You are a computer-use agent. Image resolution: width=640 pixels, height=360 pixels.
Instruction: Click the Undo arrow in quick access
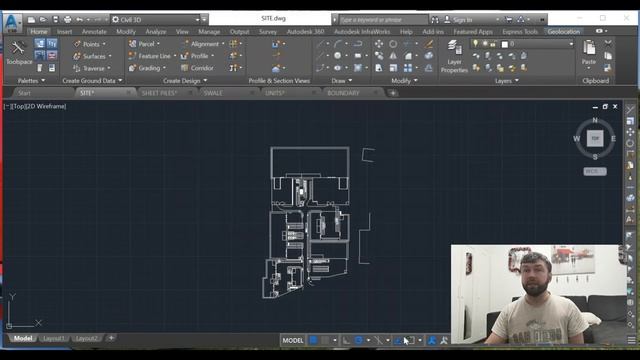(x=80, y=19)
